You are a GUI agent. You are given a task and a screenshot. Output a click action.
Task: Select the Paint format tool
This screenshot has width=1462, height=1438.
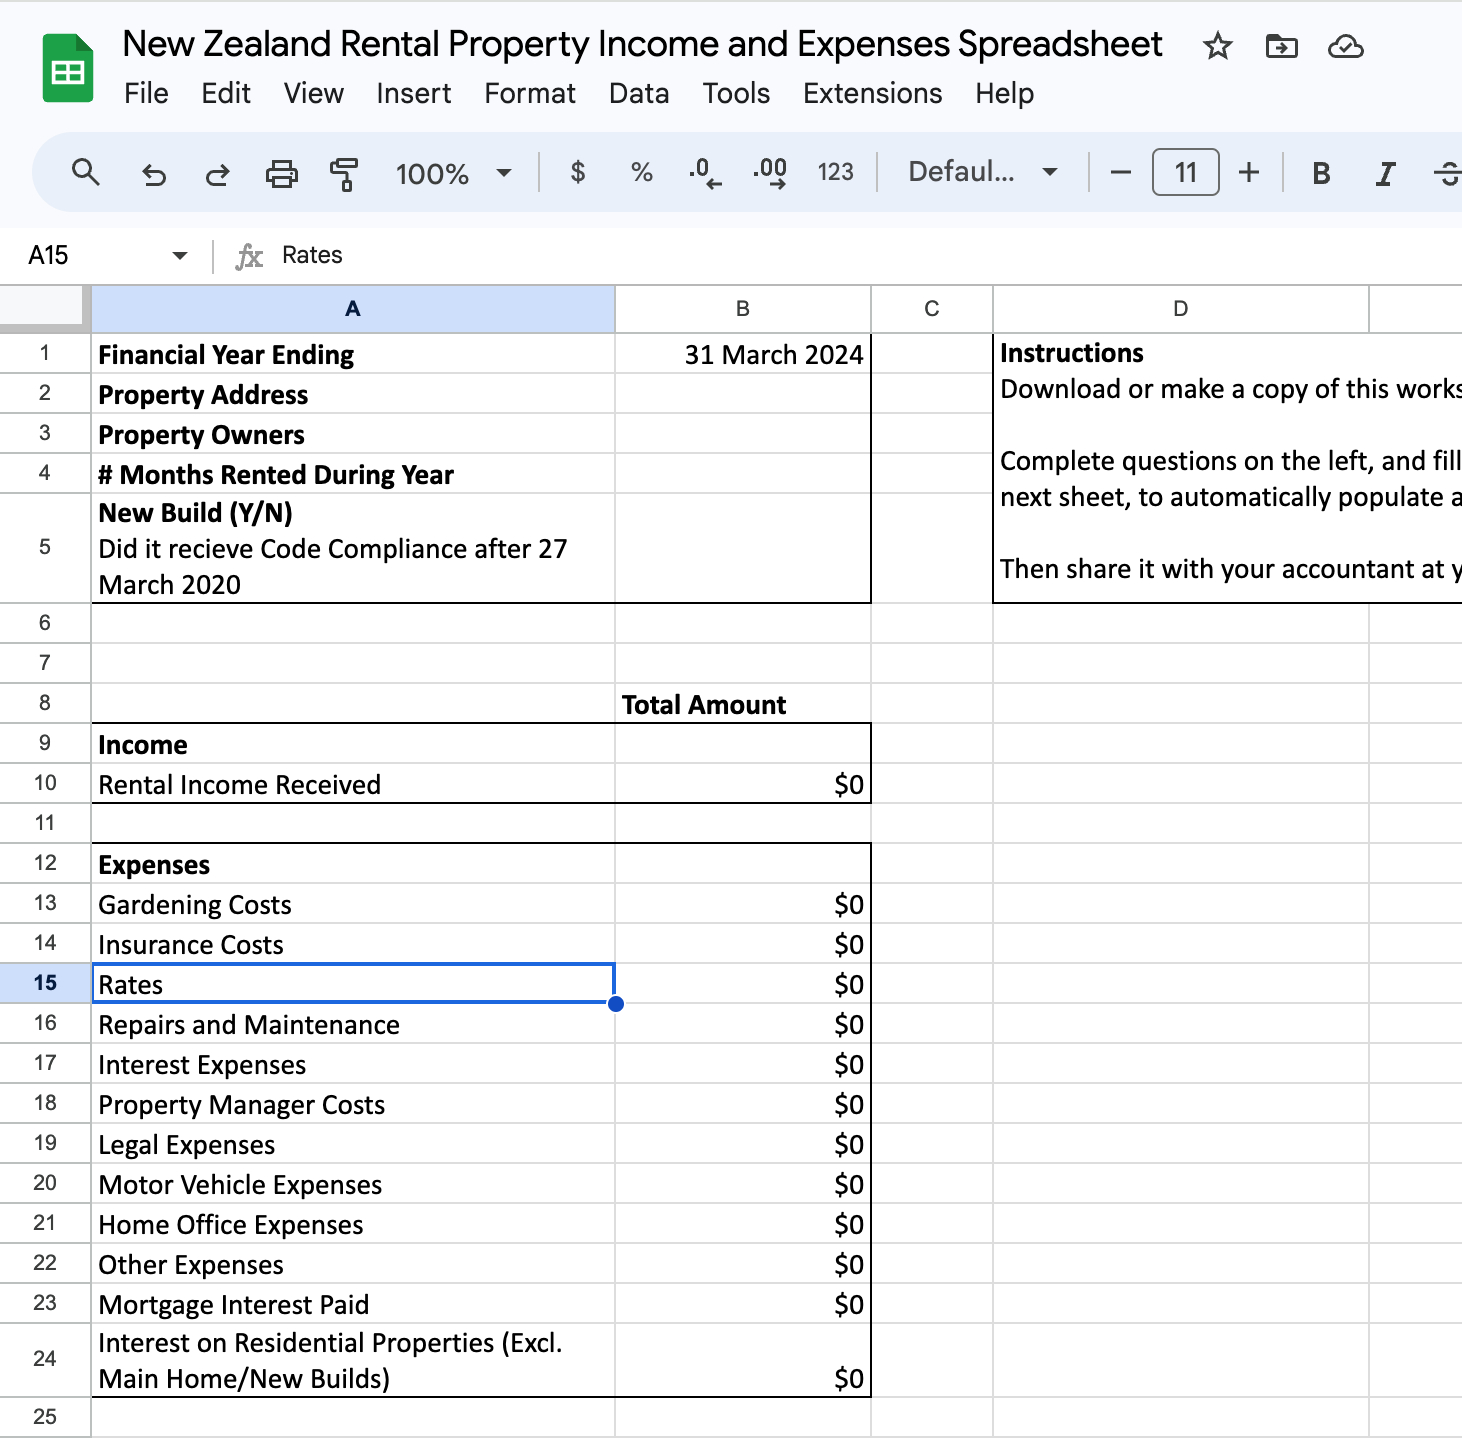coord(343,172)
